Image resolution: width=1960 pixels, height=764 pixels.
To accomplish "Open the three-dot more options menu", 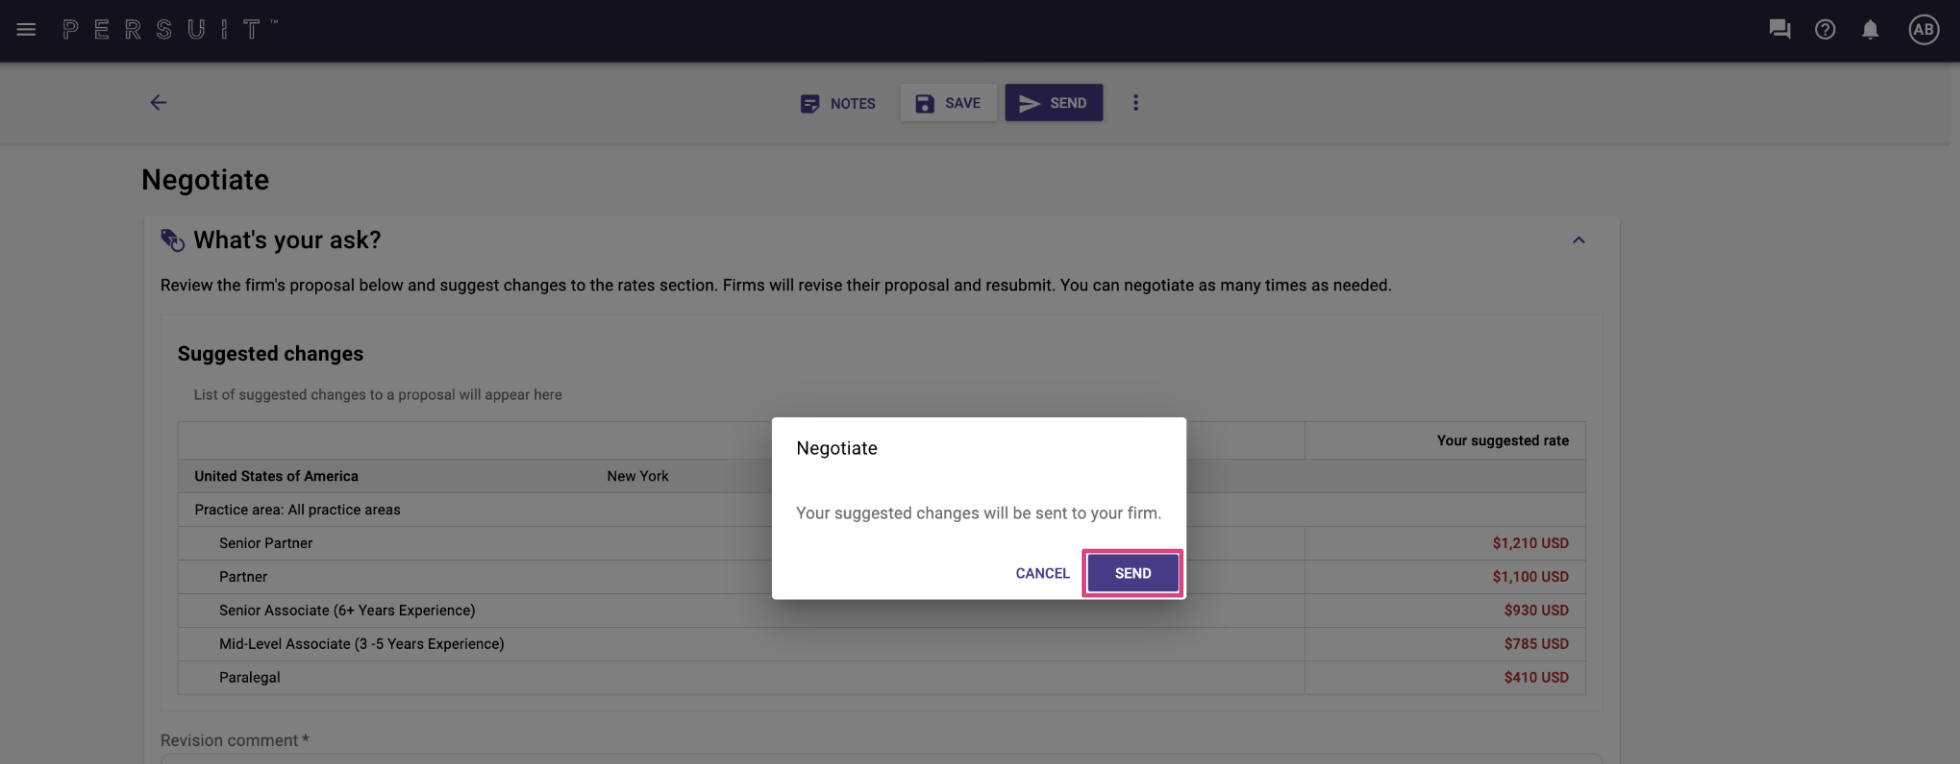I will pos(1135,103).
